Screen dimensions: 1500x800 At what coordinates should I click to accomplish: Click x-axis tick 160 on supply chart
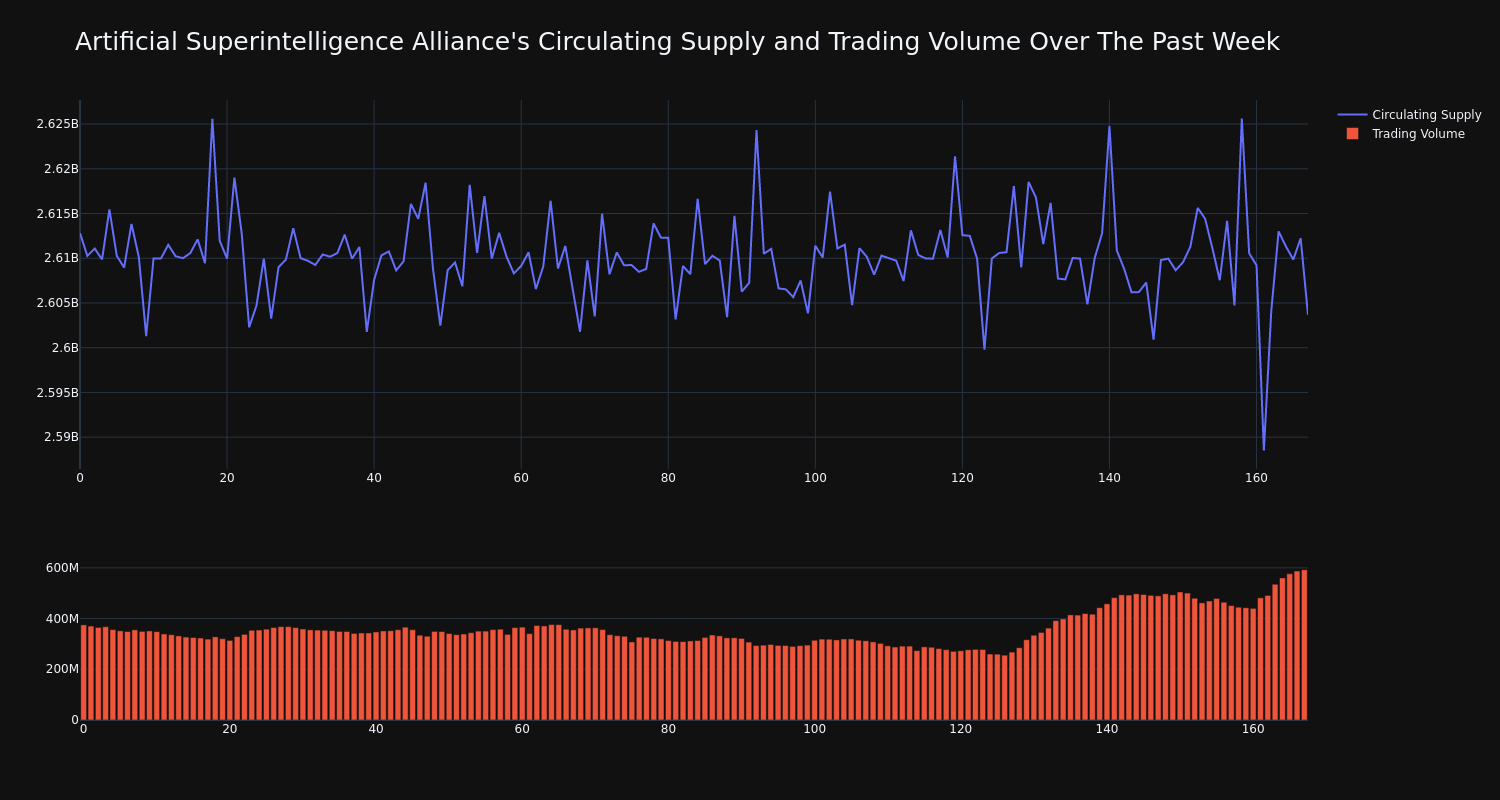coord(1256,478)
